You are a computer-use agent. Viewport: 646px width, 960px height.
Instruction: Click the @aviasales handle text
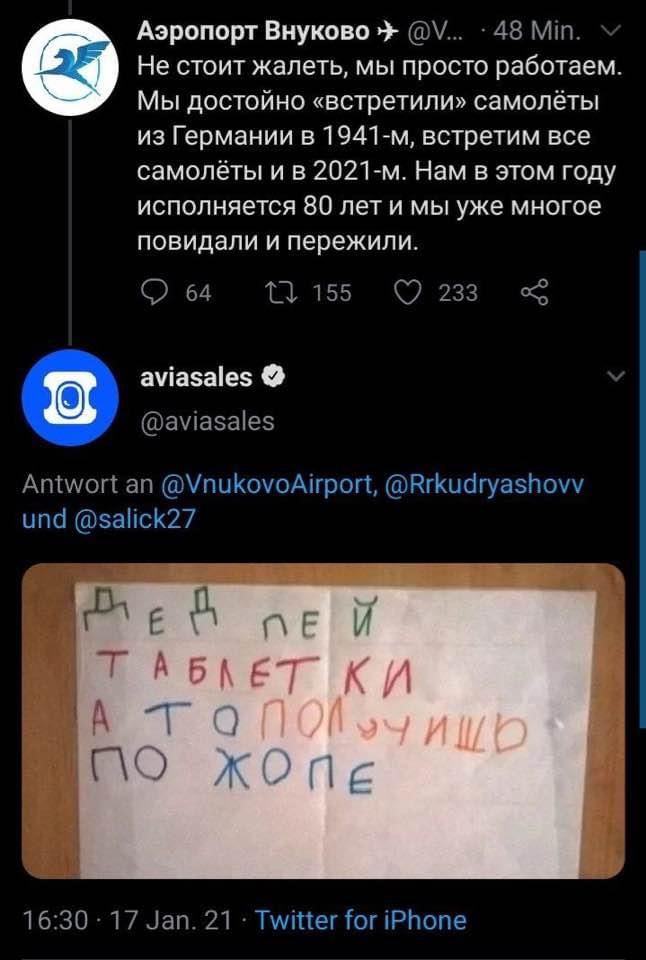[207, 422]
